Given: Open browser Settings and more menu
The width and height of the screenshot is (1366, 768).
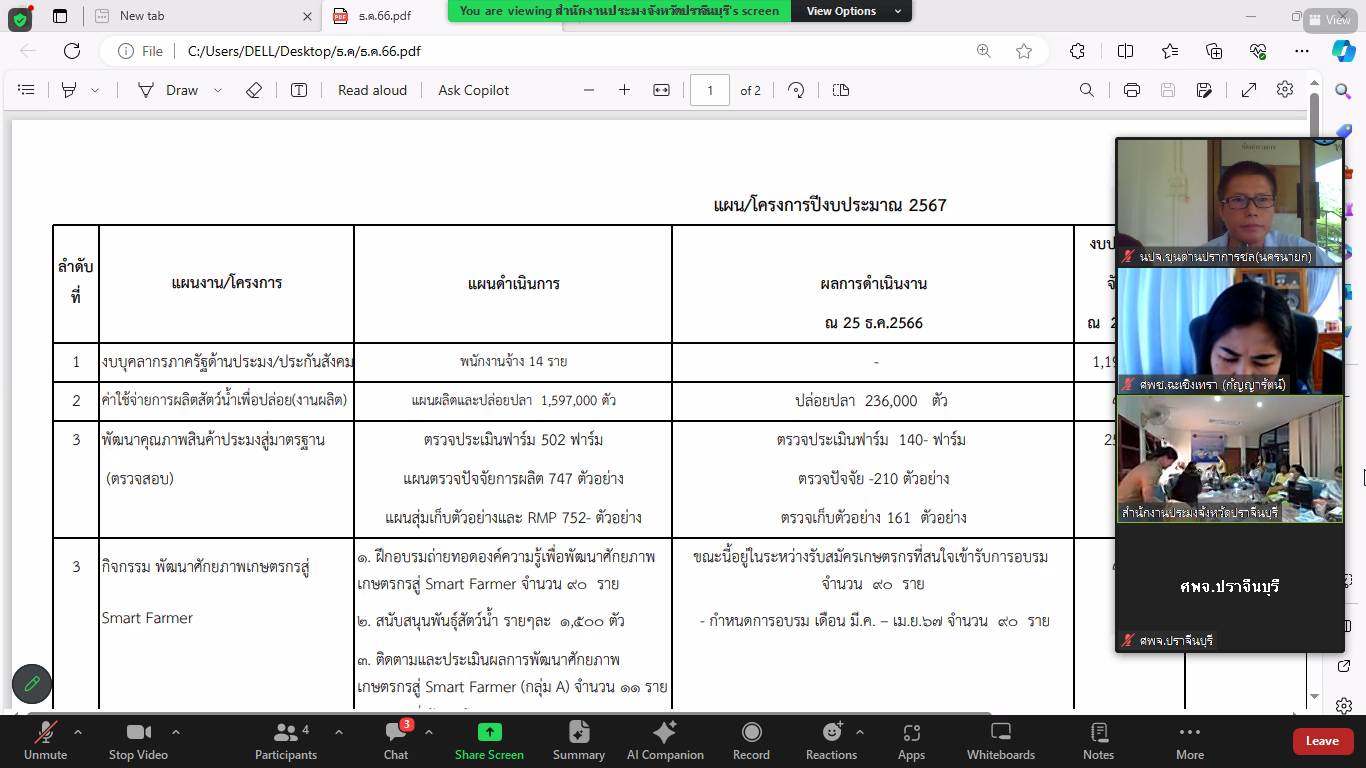Looking at the screenshot, I should [x=1302, y=51].
